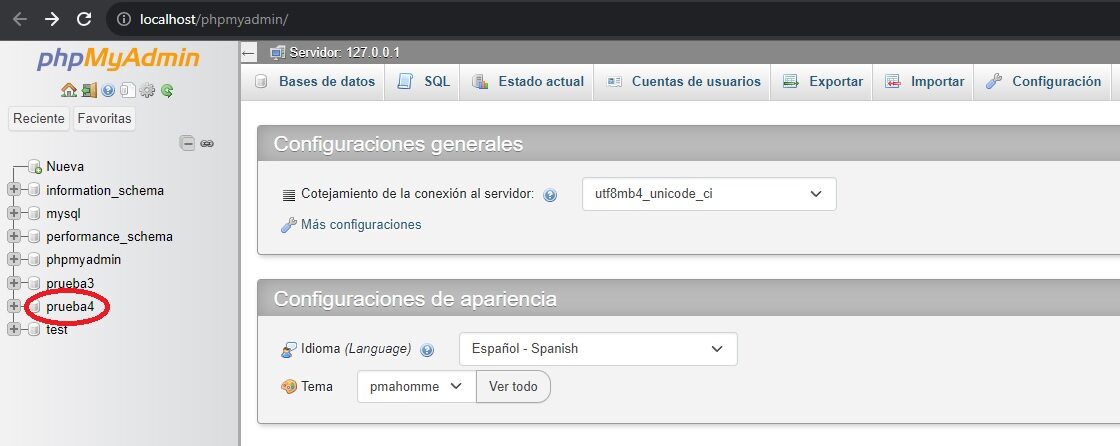Click the link with main panel icon

pyautogui.click(x=207, y=144)
